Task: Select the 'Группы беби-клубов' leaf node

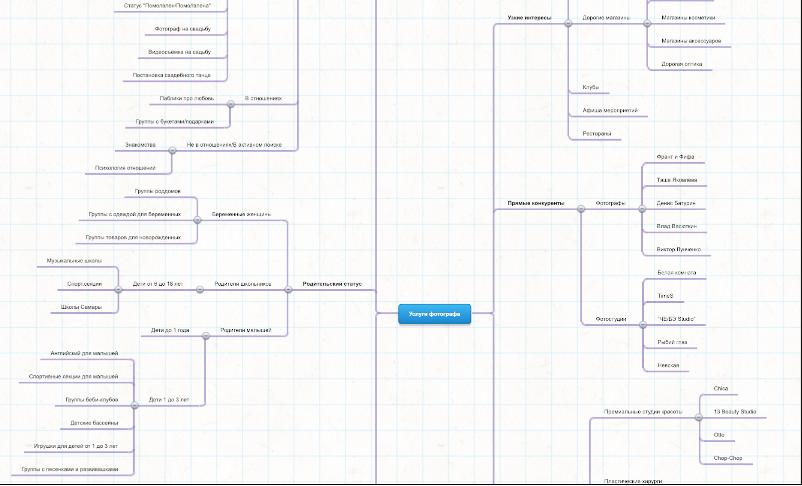Action: 92,400
